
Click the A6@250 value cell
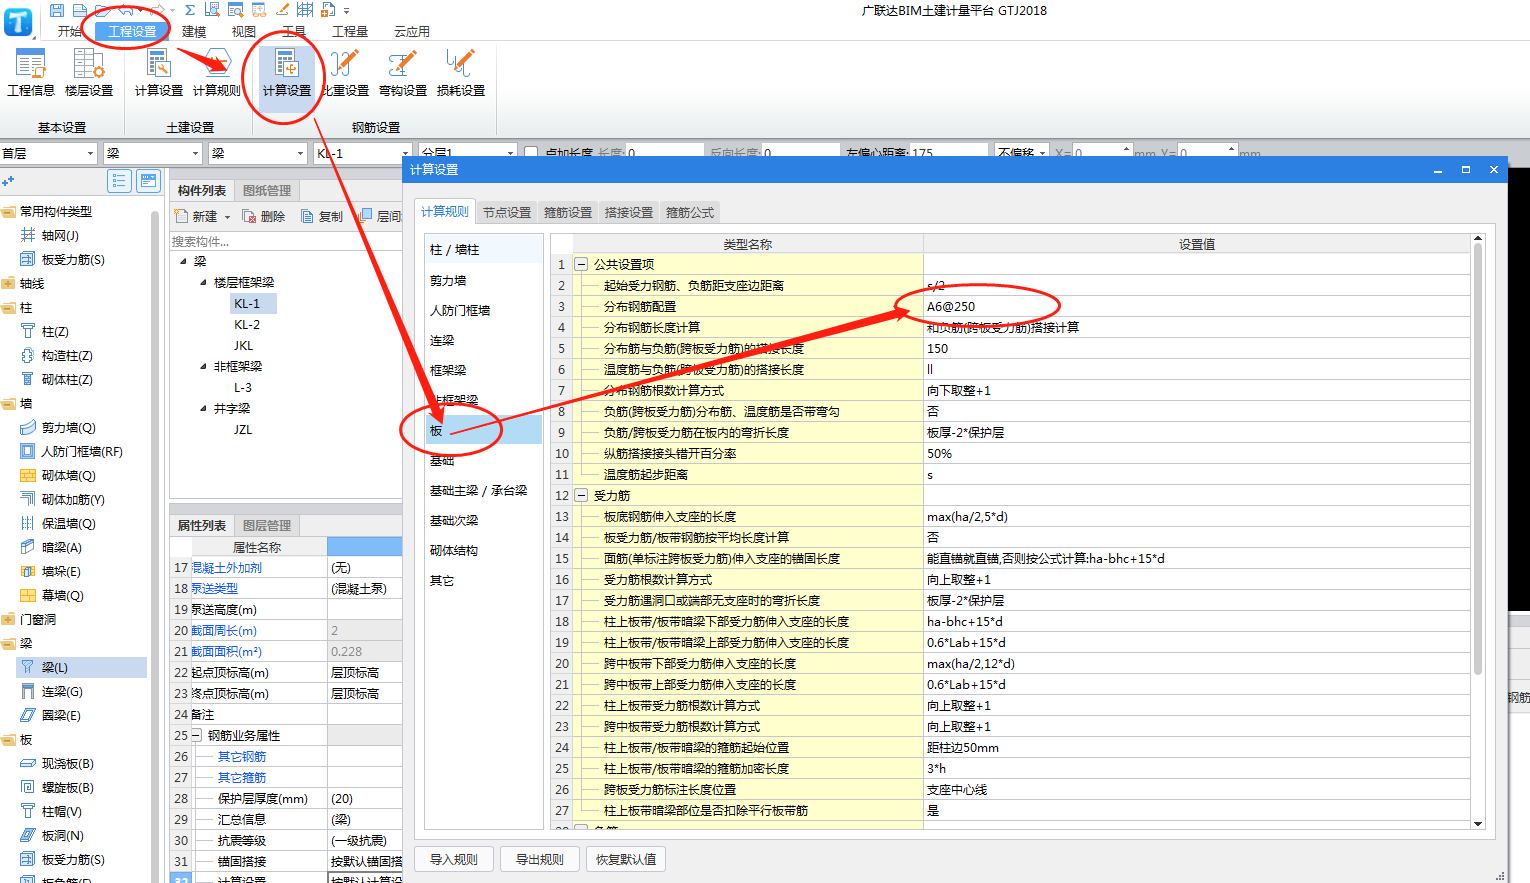tap(1196, 306)
